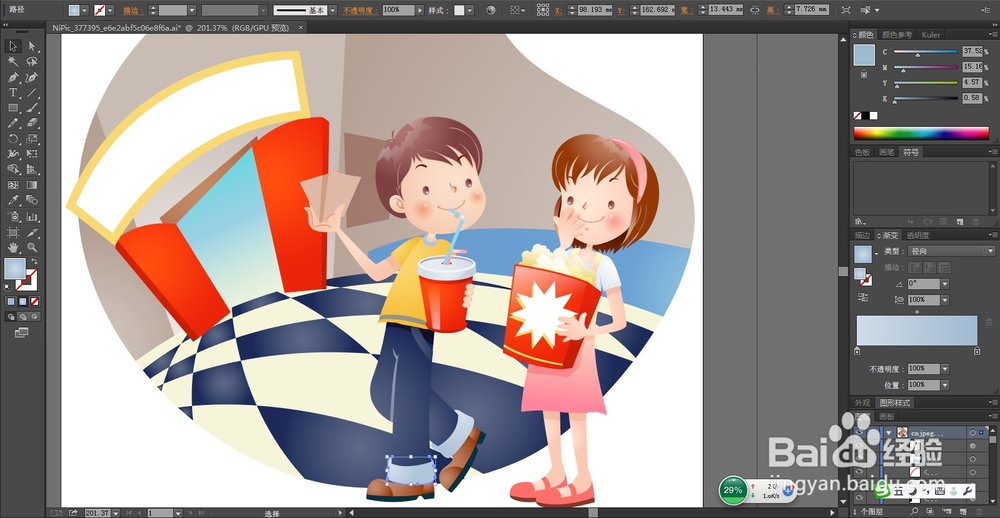Switch to the Kuler tab

pyautogui.click(x=930, y=35)
